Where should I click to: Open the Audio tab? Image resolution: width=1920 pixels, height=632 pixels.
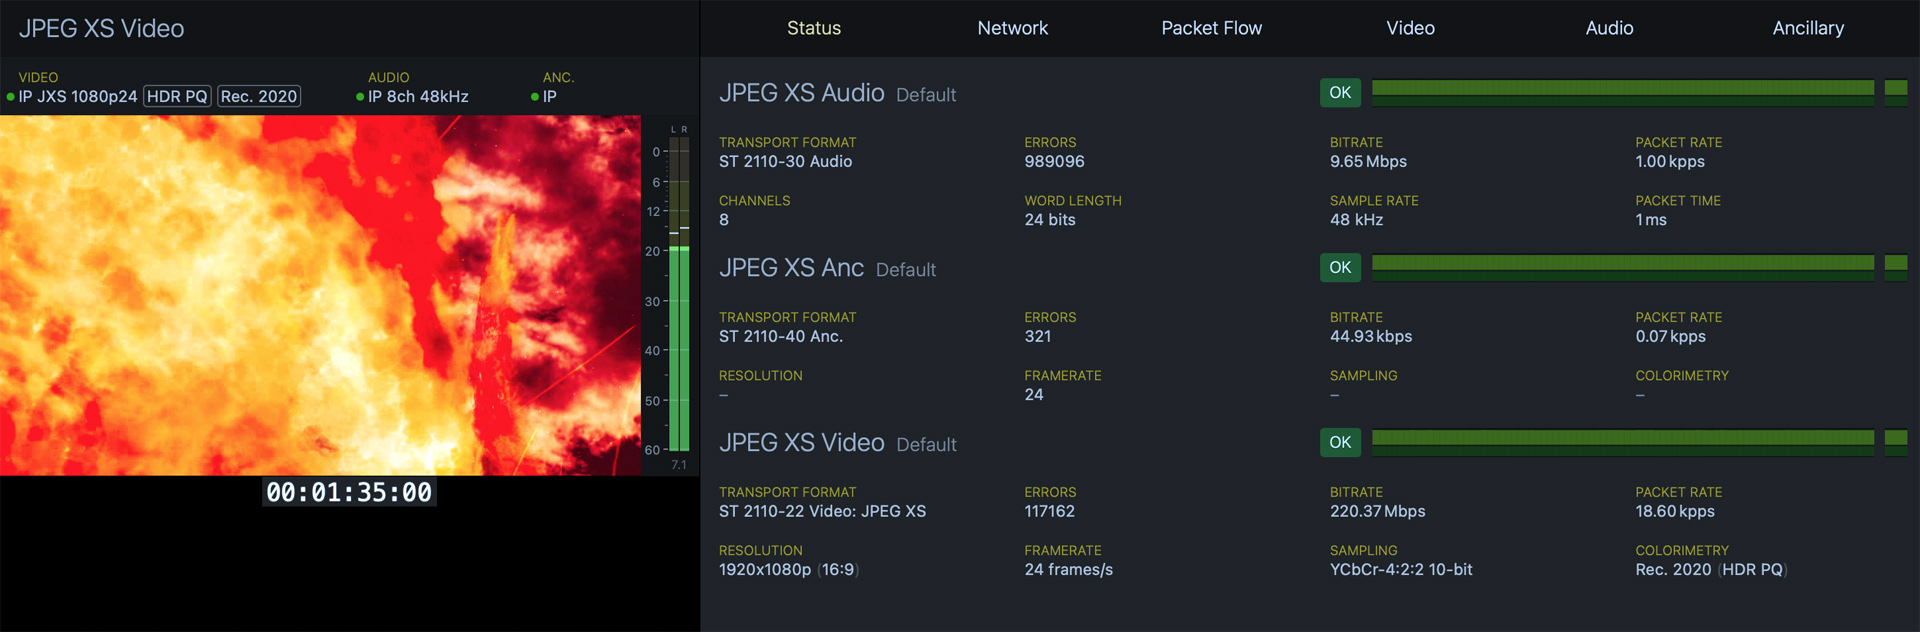[x=1610, y=28]
